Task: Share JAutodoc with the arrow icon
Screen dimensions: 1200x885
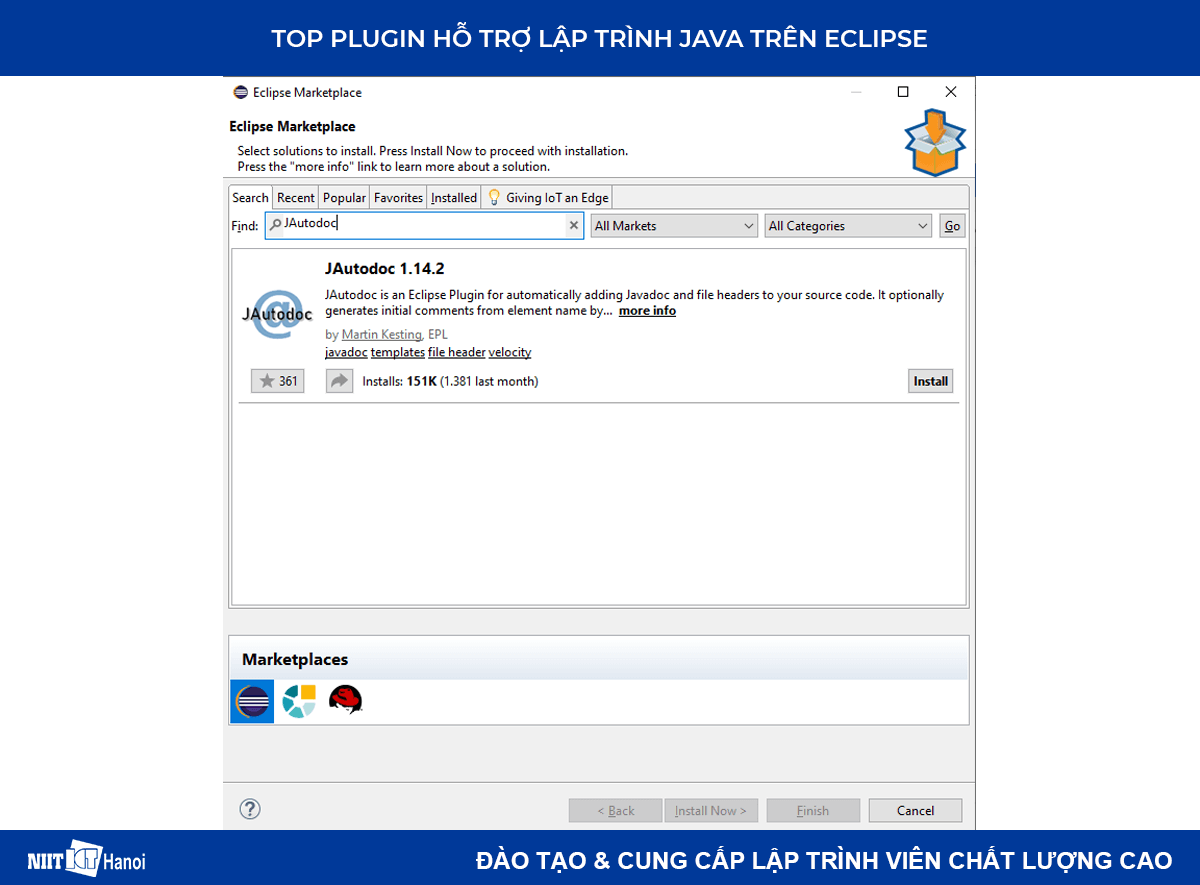Action: pyautogui.click(x=339, y=381)
